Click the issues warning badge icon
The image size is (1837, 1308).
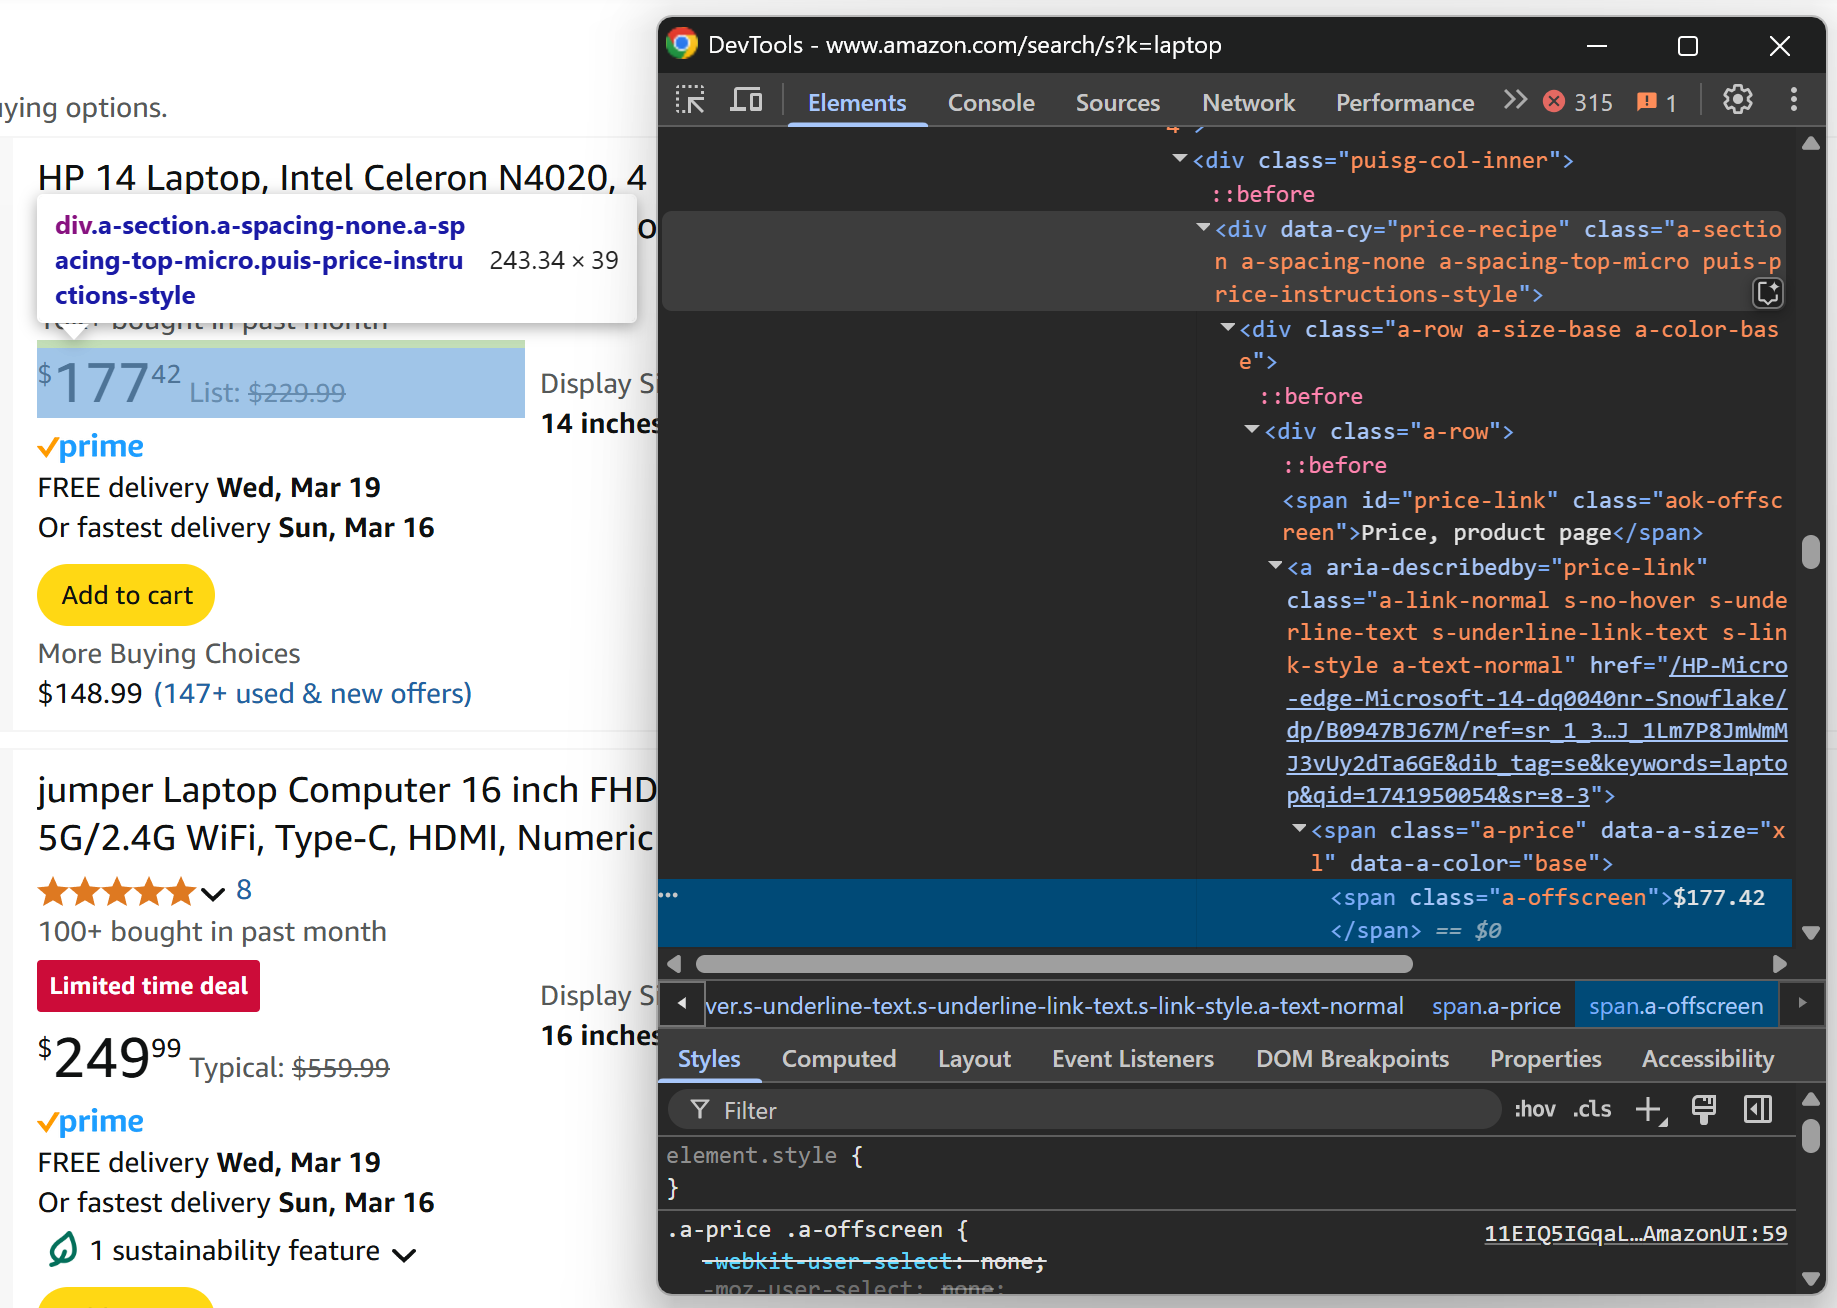(1646, 102)
